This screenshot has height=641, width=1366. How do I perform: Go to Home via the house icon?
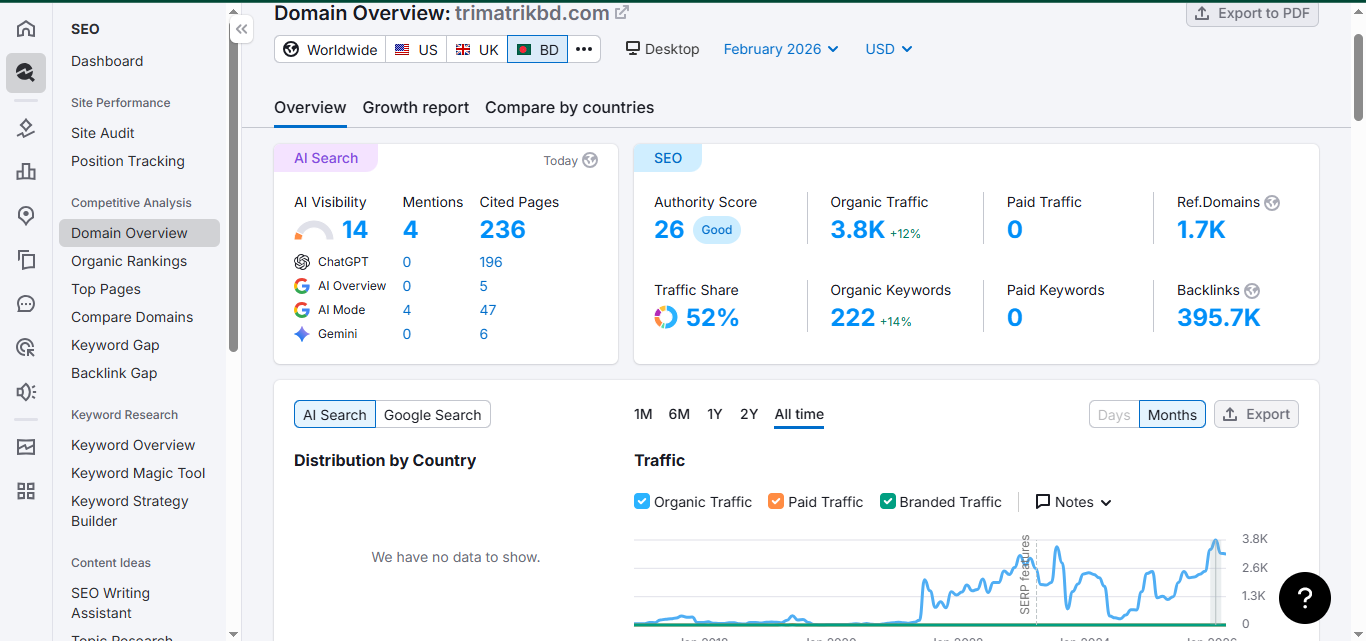[x=26, y=28]
